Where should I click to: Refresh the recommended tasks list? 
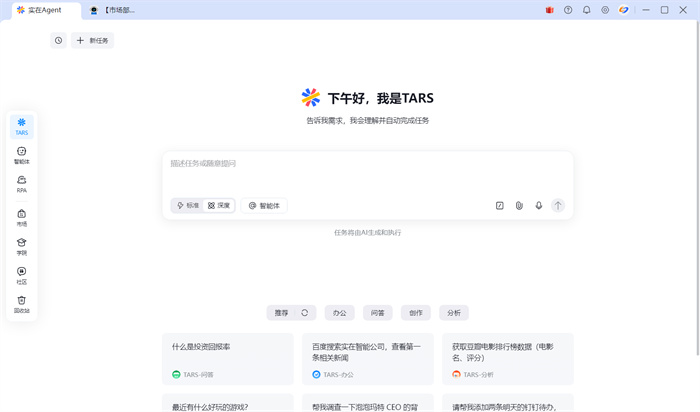[x=305, y=313]
